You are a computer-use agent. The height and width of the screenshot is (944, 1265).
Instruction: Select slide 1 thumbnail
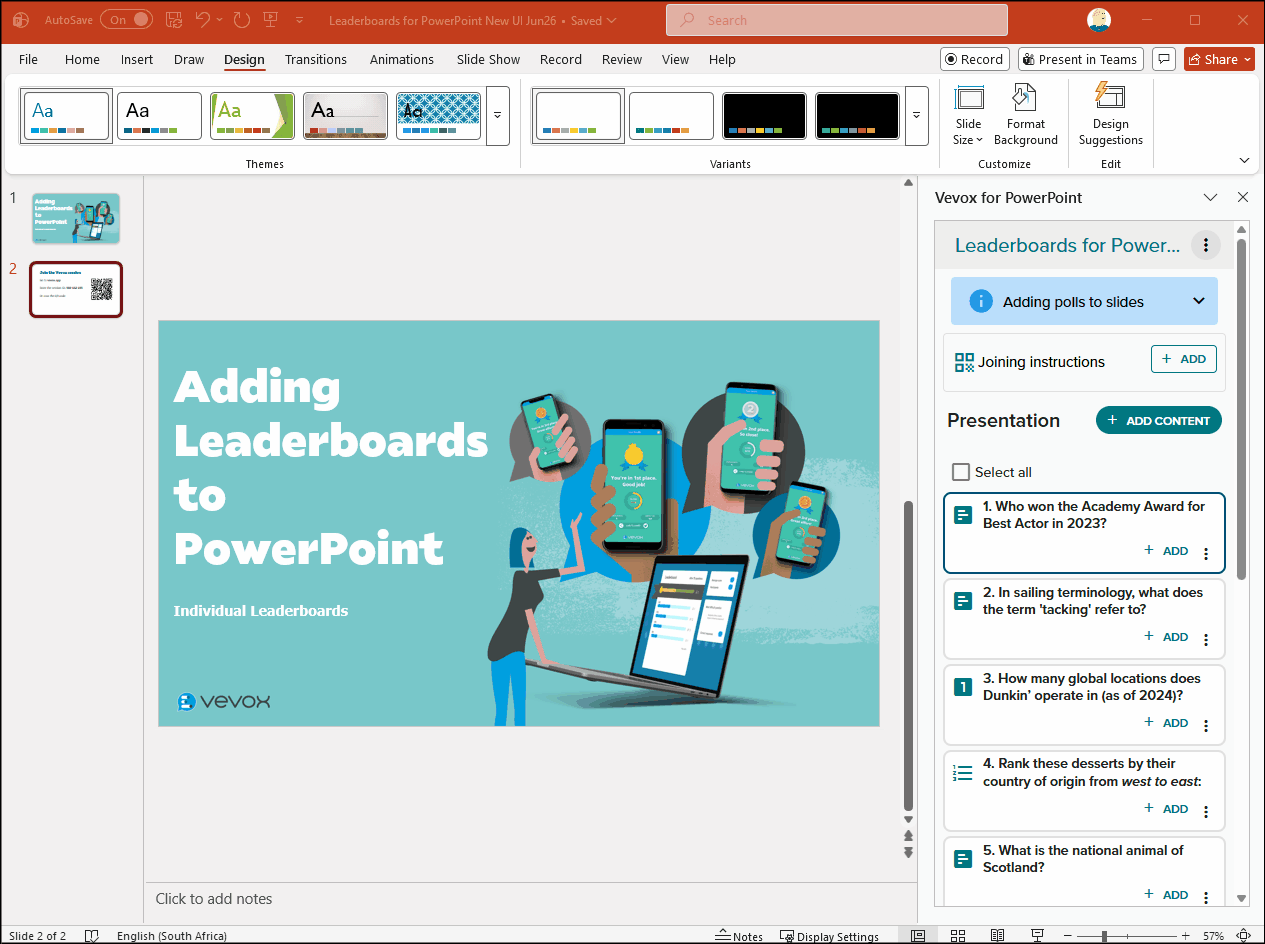[x=76, y=218]
